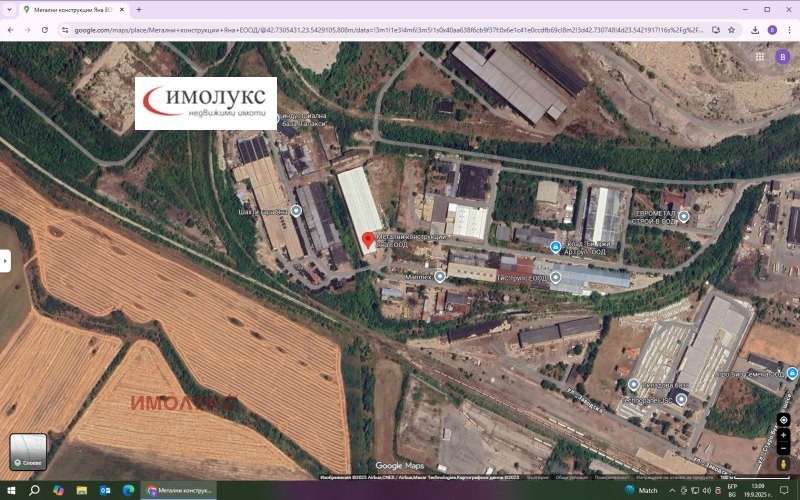Viewport: 800px width, 500px height.
Task: Open Street View pegman control
Action: pyautogui.click(x=783, y=464)
